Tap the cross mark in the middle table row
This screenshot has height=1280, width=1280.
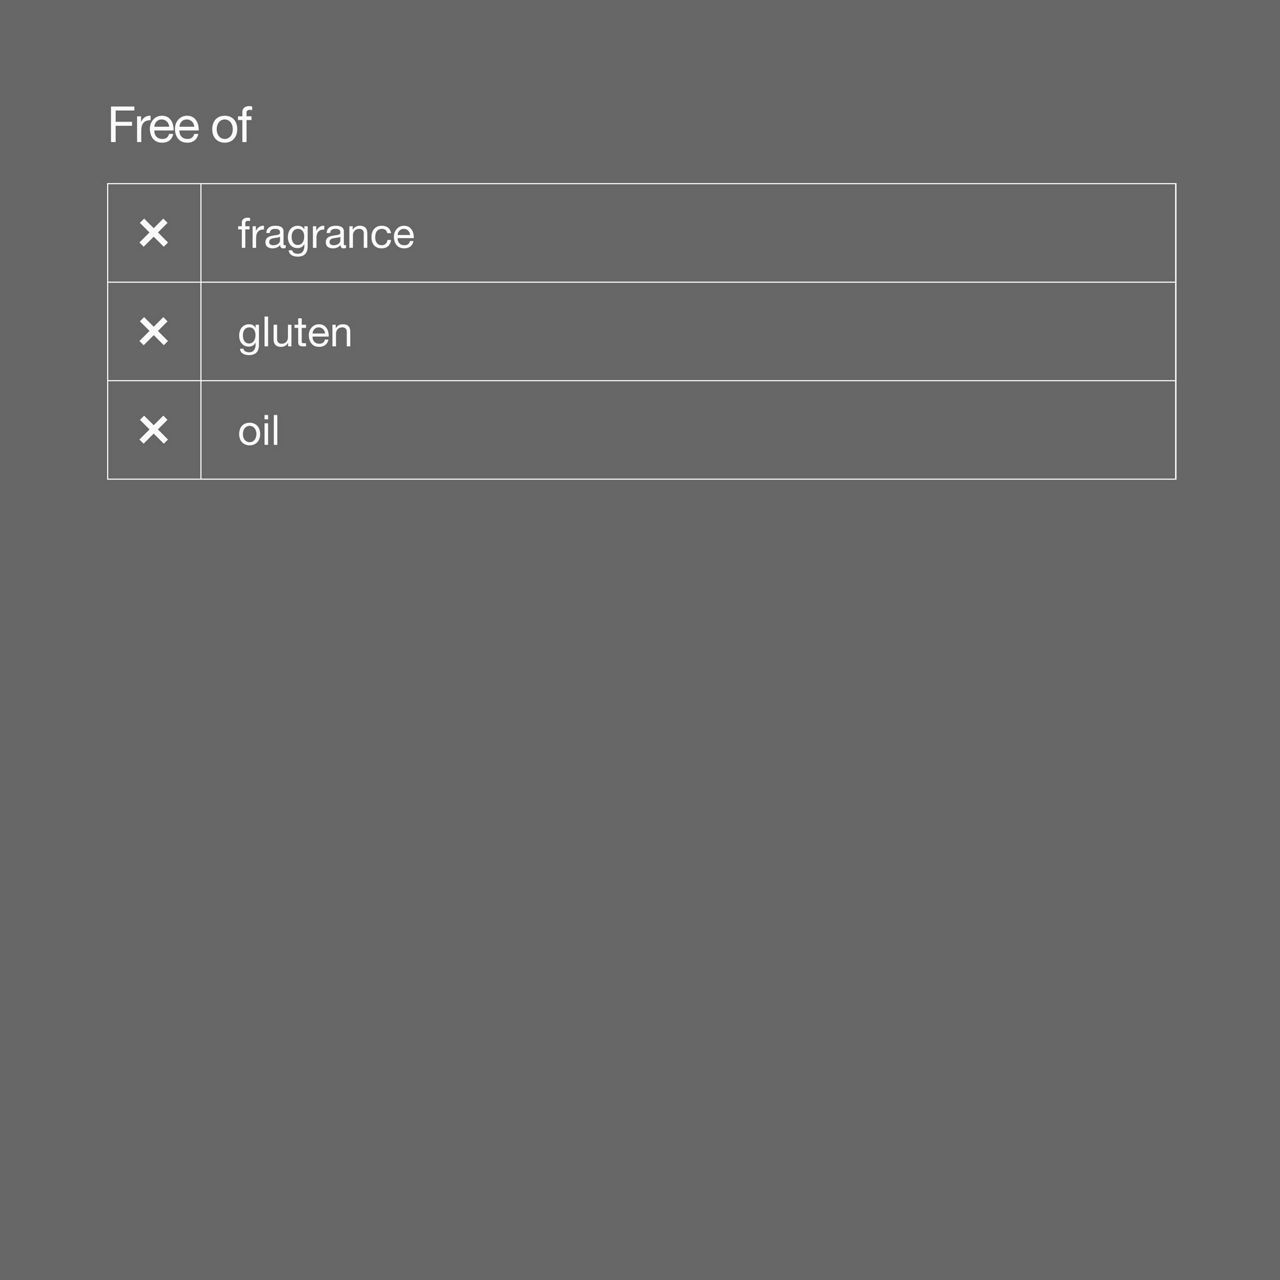154,331
